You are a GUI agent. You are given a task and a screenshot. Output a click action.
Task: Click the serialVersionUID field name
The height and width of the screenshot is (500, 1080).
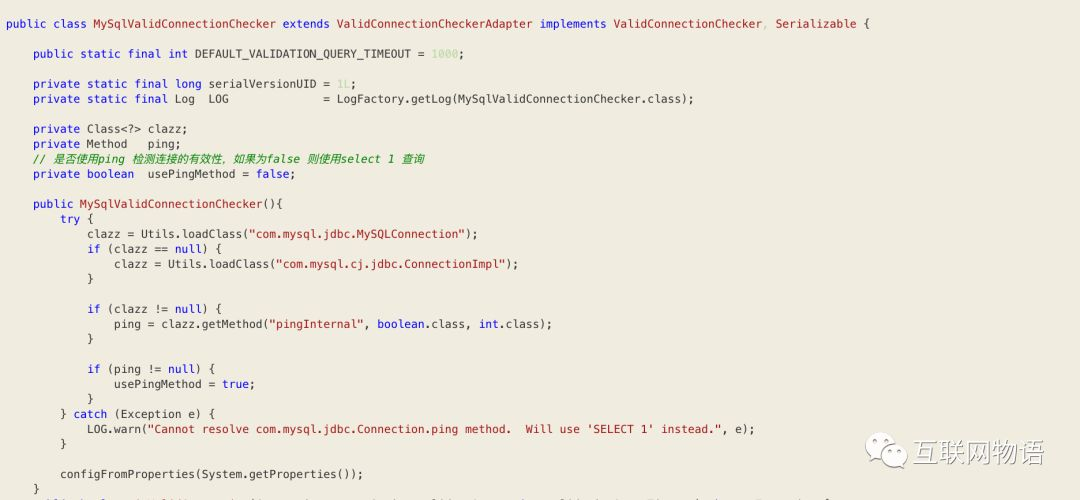click(262, 84)
